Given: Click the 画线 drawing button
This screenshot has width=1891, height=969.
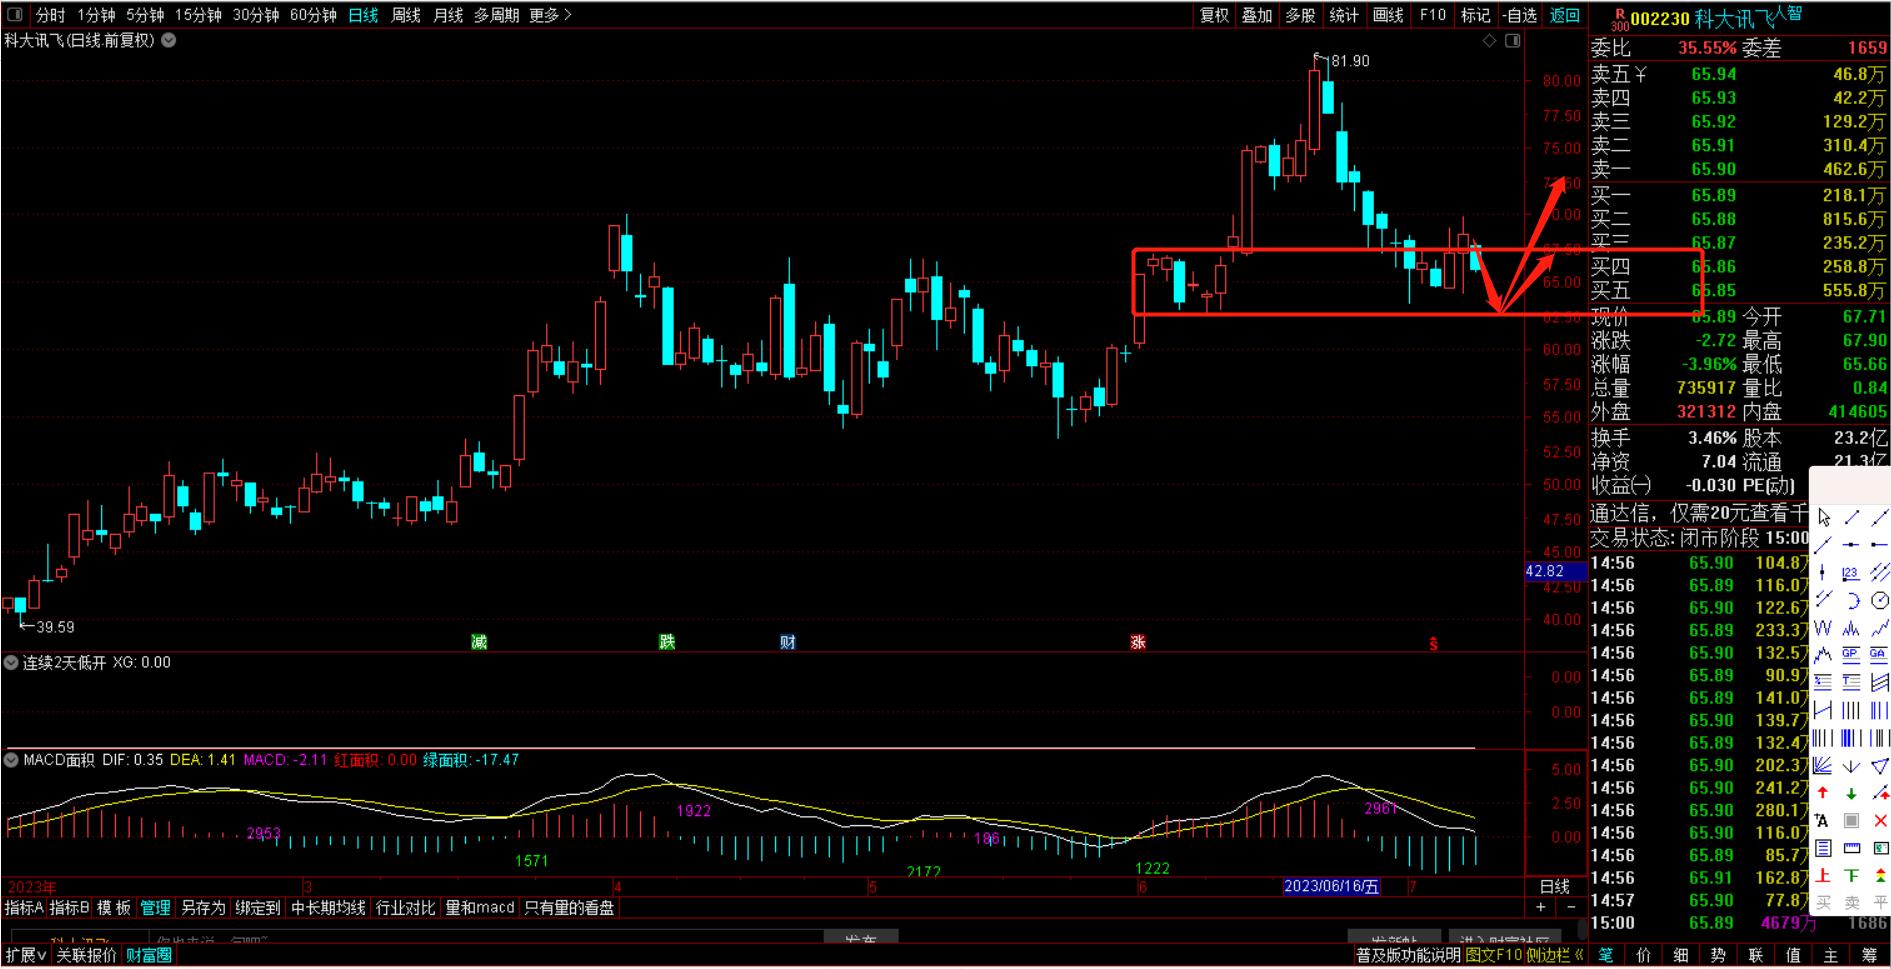Looking at the screenshot, I should click(1388, 15).
